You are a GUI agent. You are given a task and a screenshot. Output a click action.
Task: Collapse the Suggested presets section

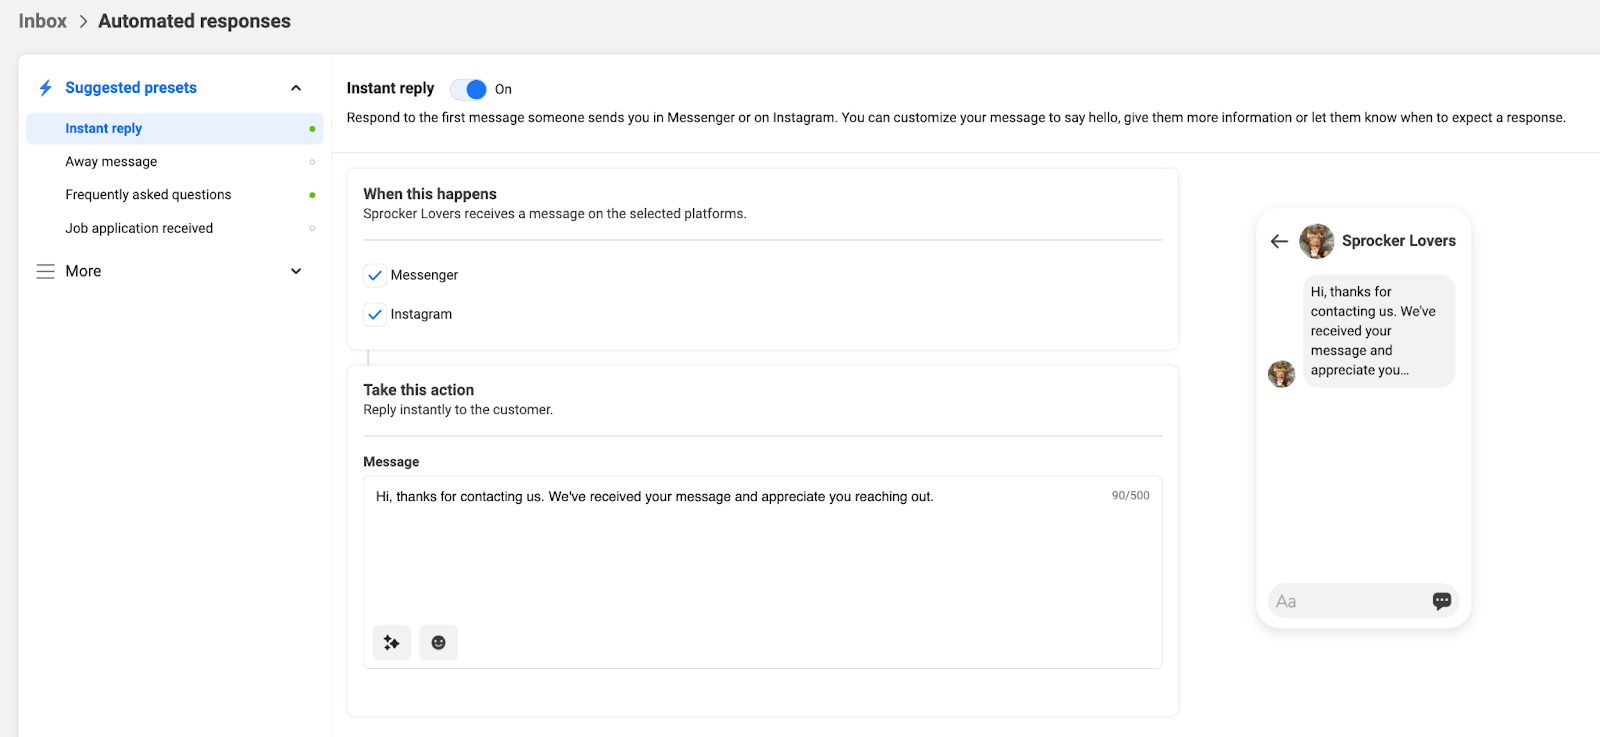296,88
